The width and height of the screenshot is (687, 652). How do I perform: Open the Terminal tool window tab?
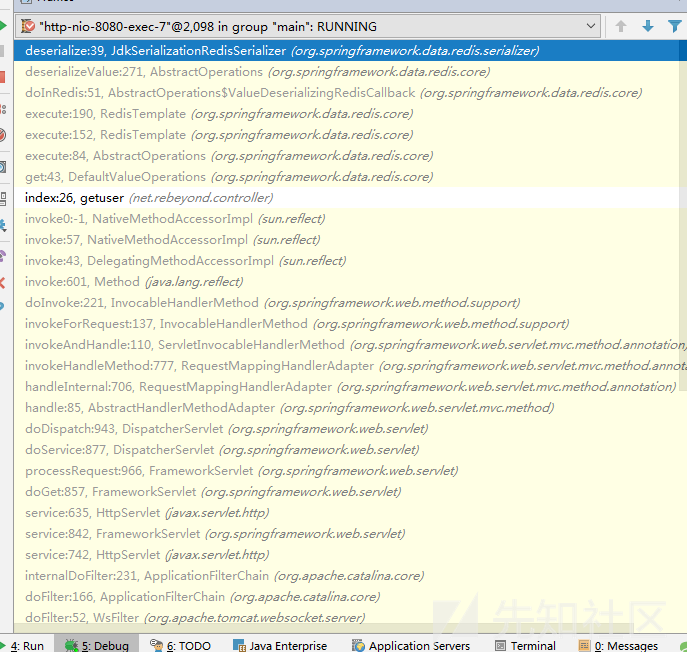525,645
